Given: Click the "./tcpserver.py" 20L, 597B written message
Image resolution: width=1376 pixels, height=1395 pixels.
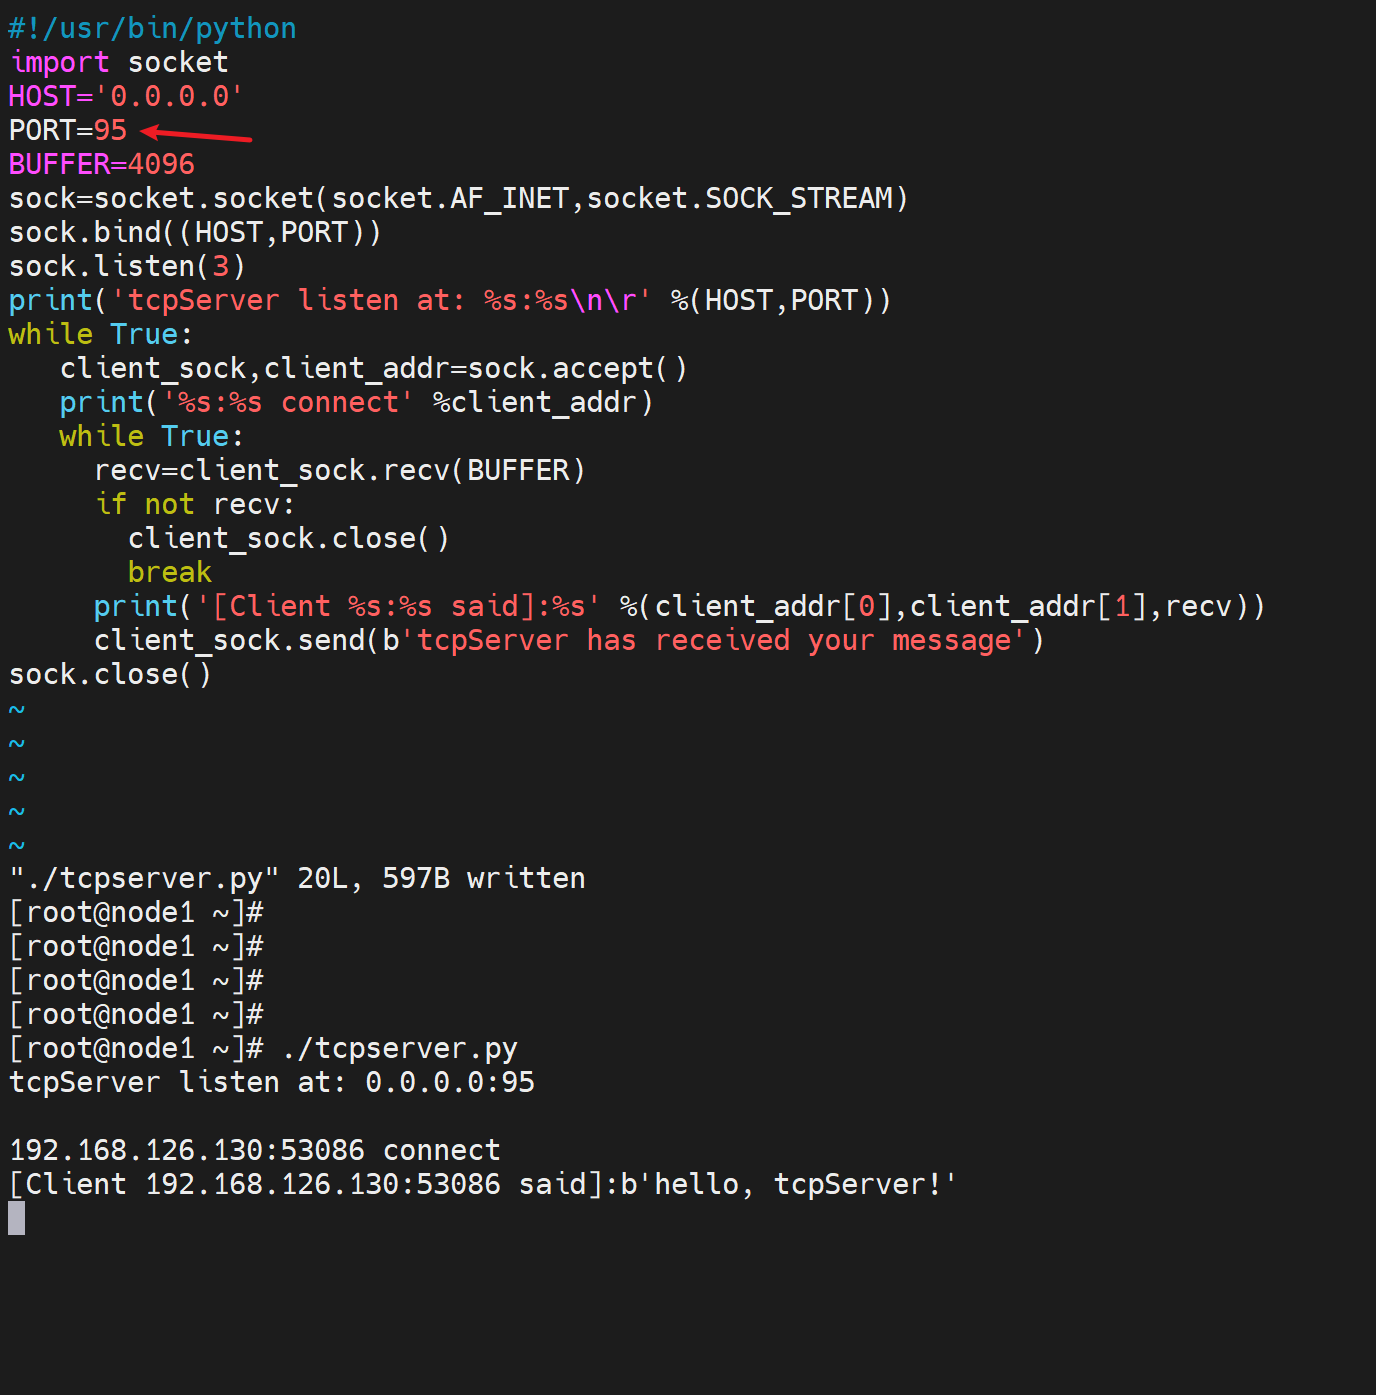Looking at the screenshot, I should coord(297,878).
